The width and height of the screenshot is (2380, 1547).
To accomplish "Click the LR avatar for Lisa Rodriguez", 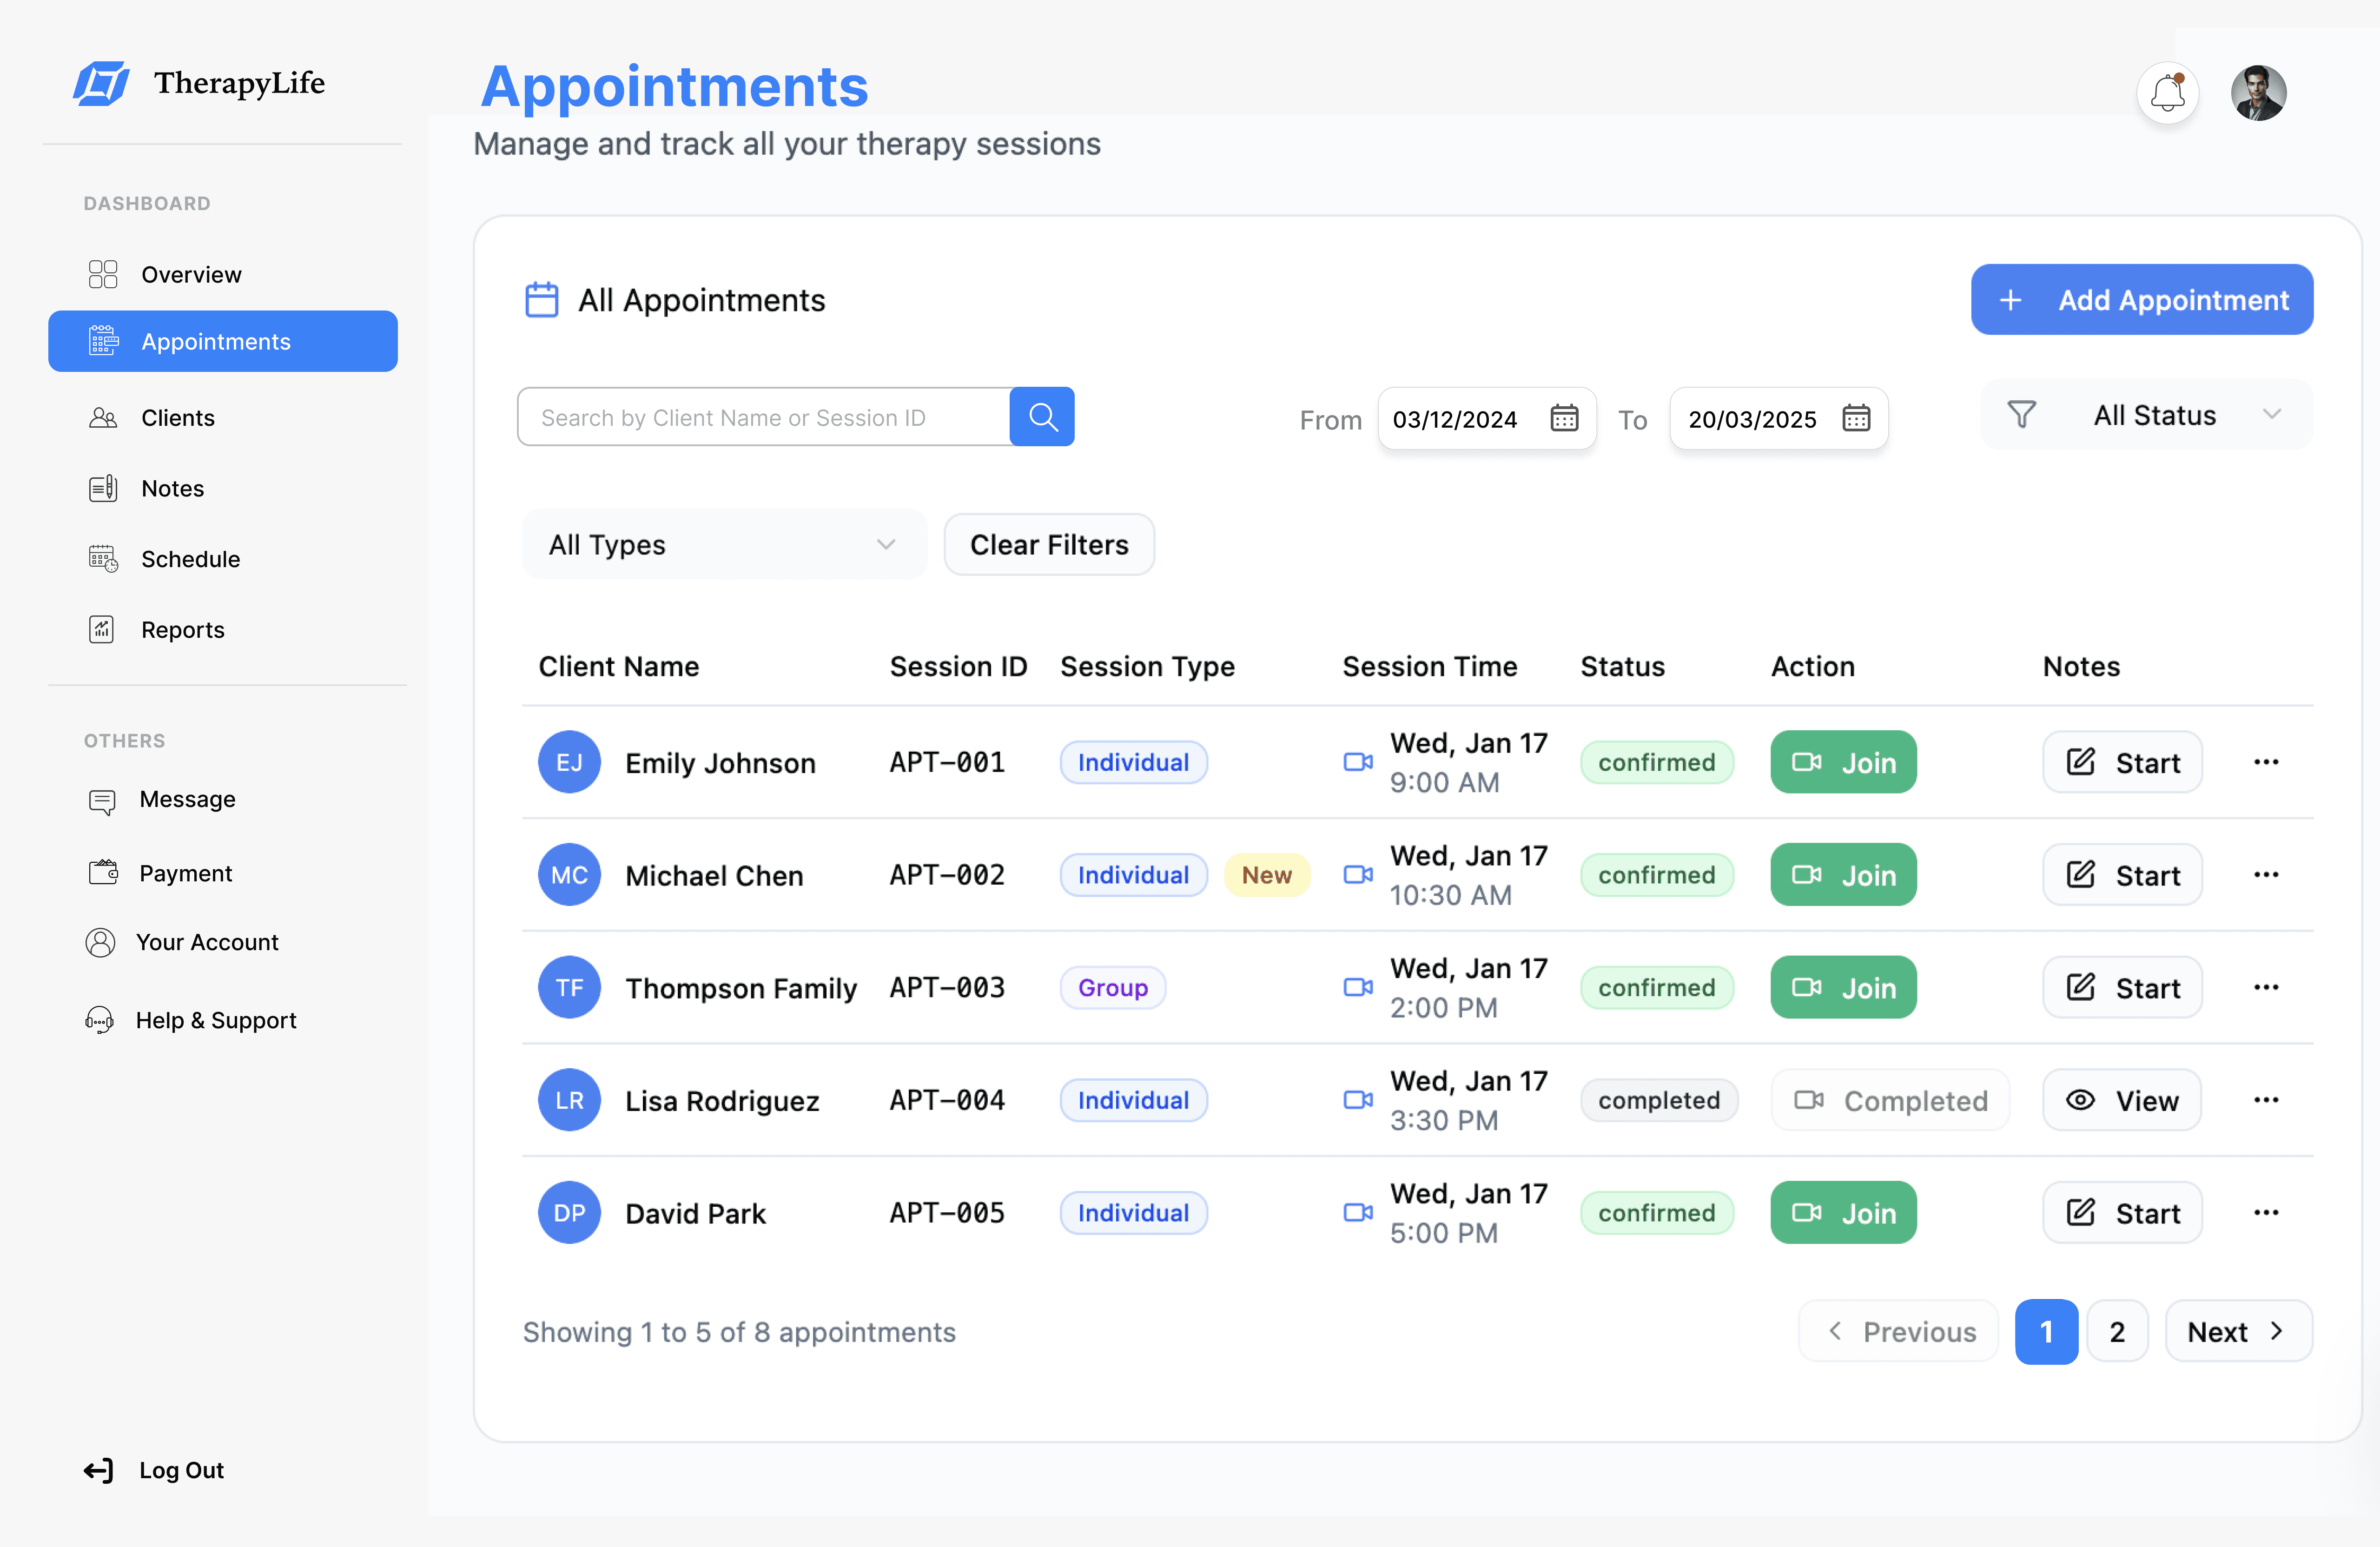I will click(x=569, y=1099).
